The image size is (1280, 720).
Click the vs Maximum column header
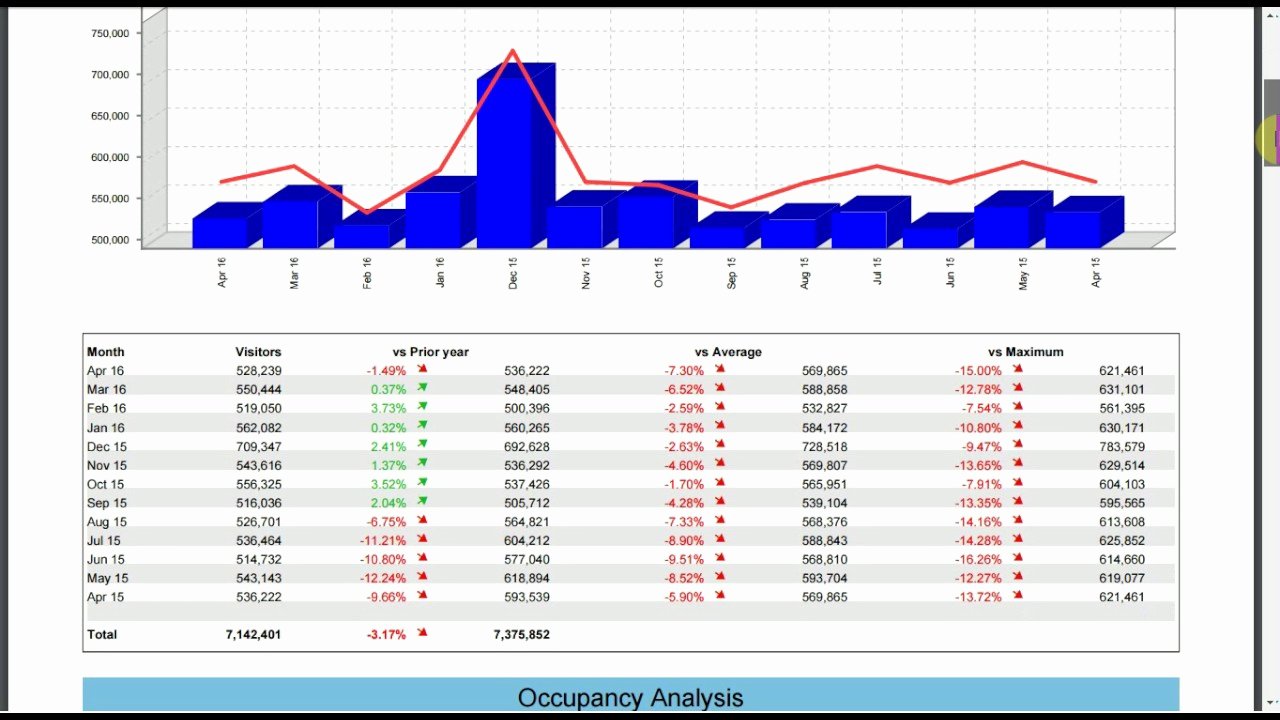click(1026, 352)
